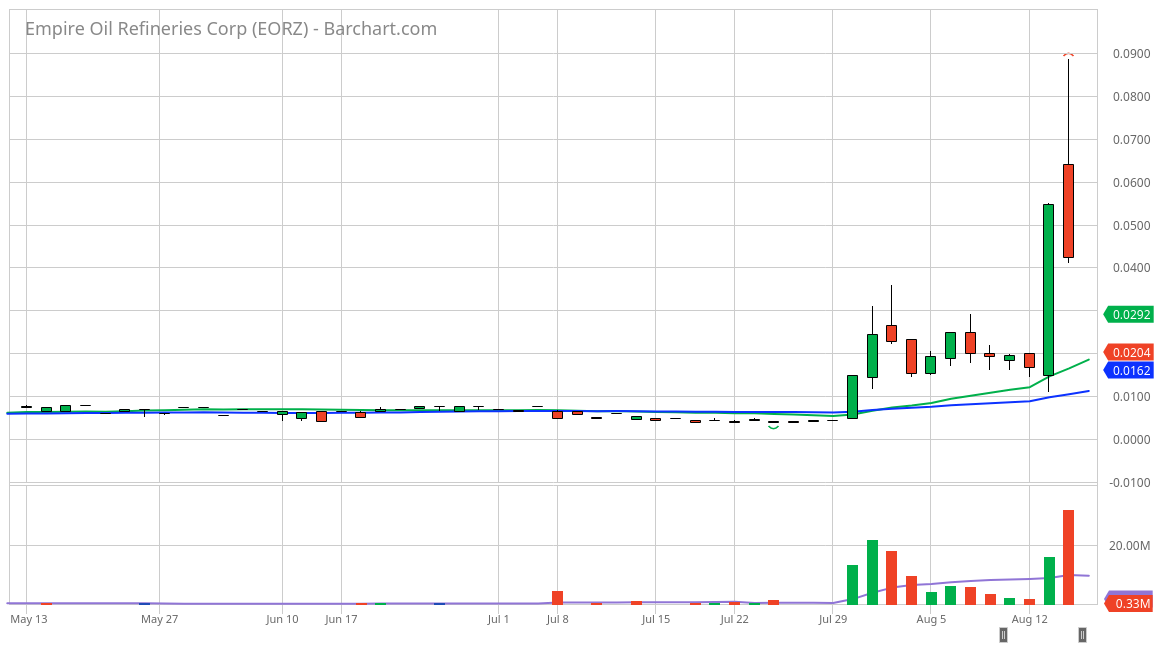This screenshot has width=1156, height=650.
Task: Click the 0.0000 price axis label
Action: (x=1132, y=440)
